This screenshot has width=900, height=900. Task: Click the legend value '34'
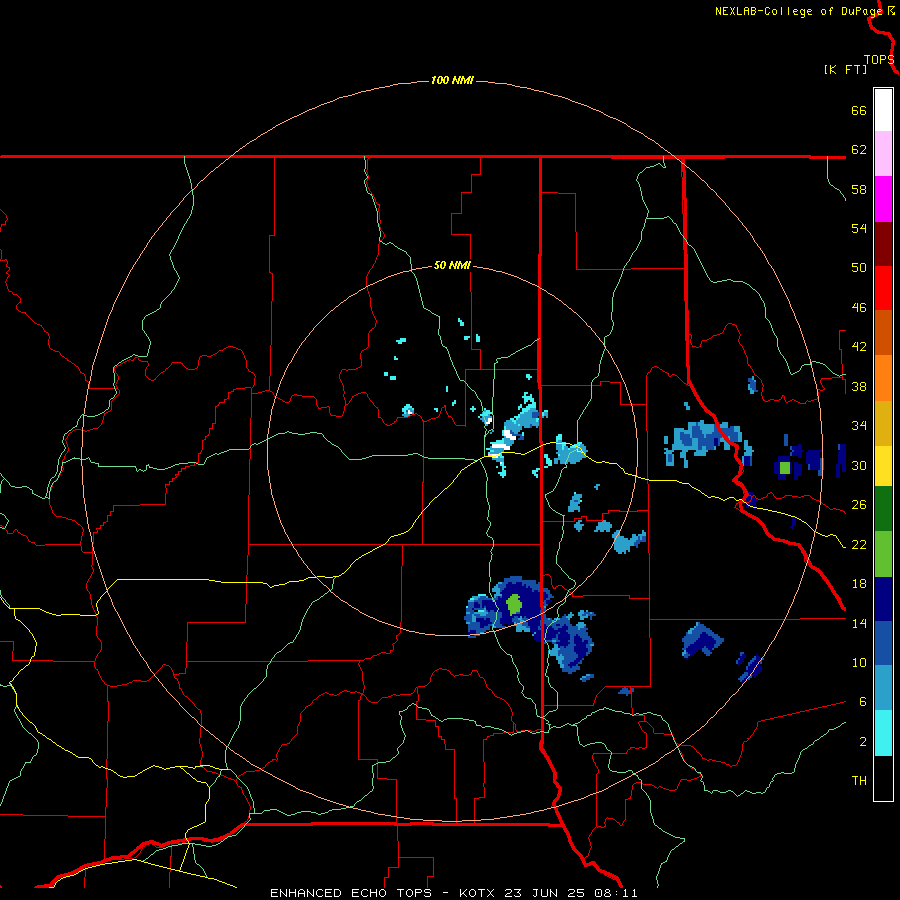coord(859,426)
